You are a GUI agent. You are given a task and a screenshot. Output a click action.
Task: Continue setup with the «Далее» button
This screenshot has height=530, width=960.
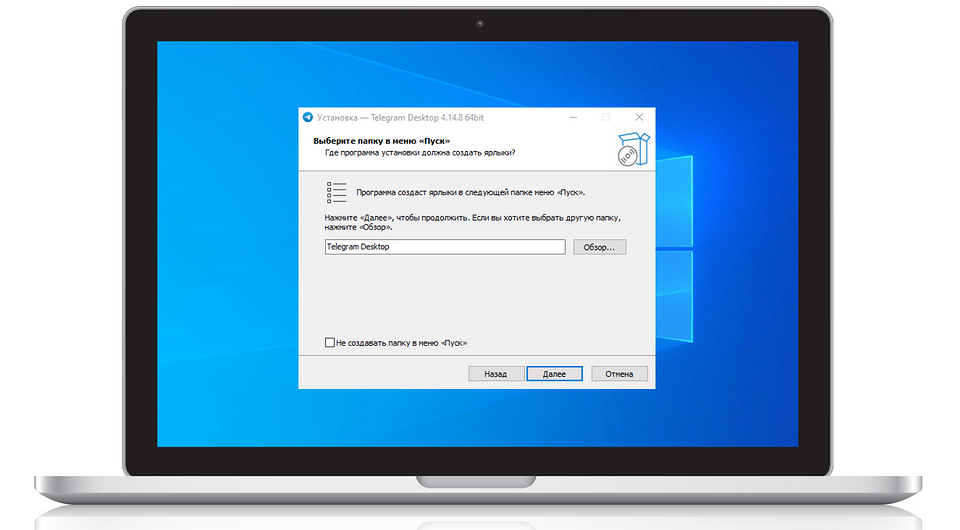point(554,374)
